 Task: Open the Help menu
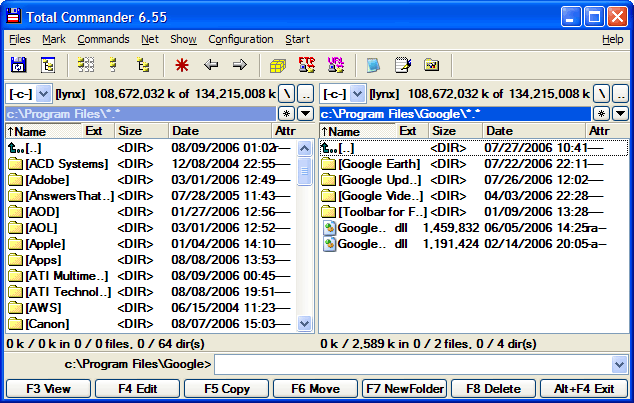click(613, 39)
